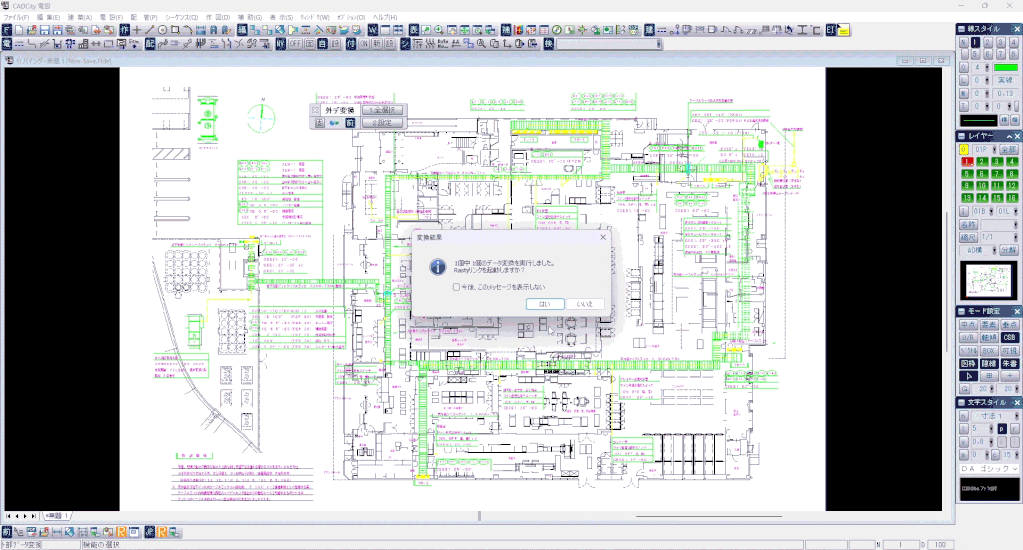1023x550 pixels.
Task: Select the circle drawing tool icon
Action: click(162, 30)
